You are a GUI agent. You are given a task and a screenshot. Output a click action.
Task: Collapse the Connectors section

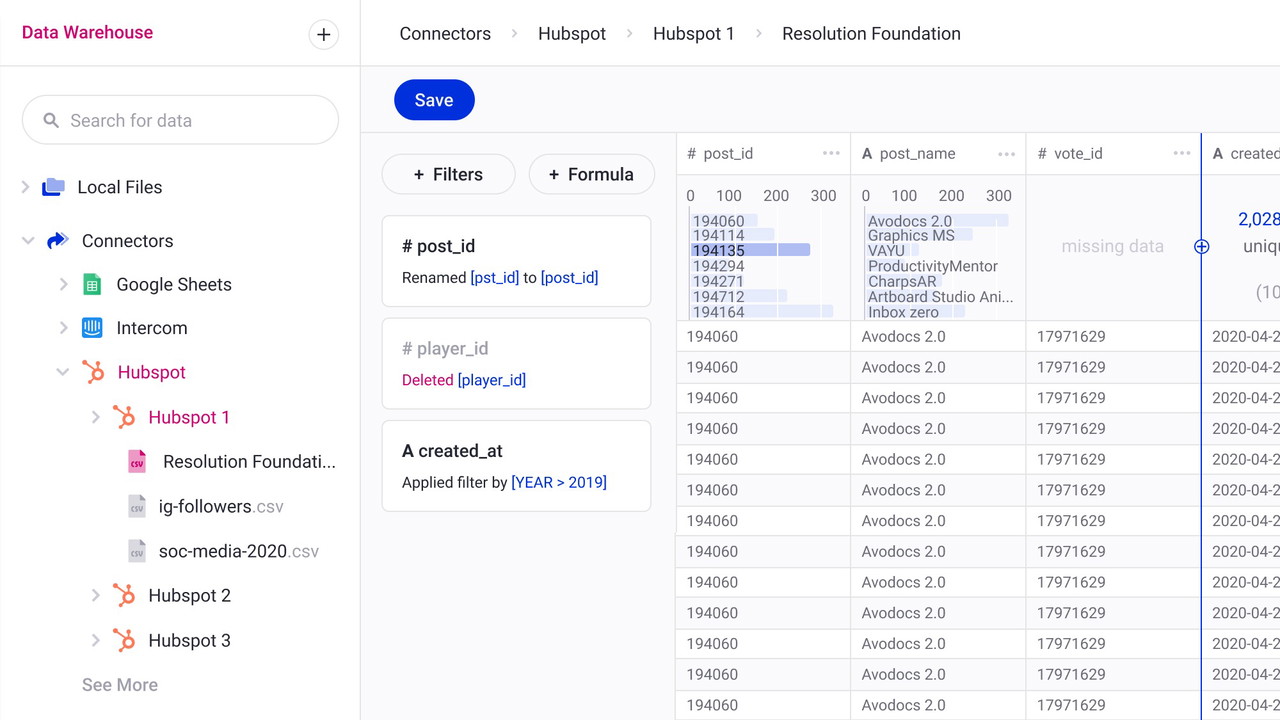pos(28,241)
